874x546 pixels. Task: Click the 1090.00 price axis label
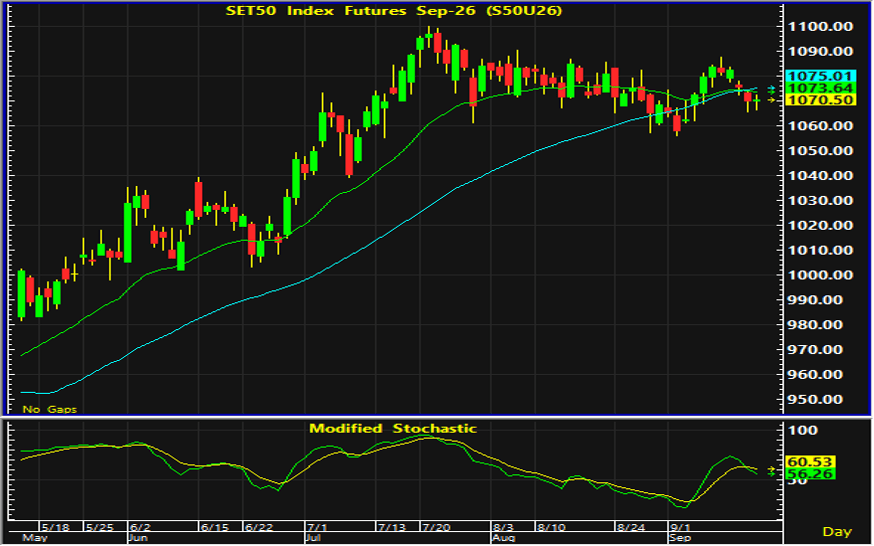(820, 51)
